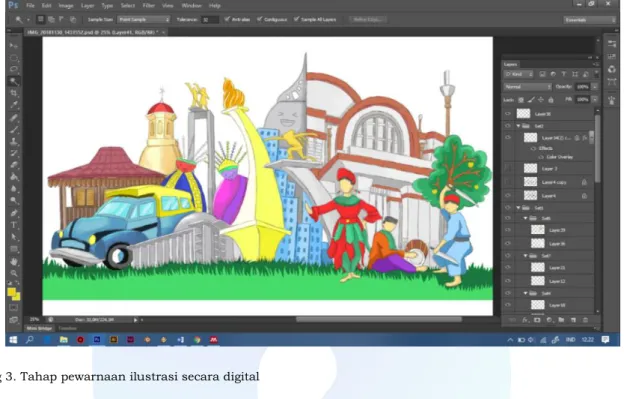Open Fill slider dropdown arrow

(x=595, y=99)
